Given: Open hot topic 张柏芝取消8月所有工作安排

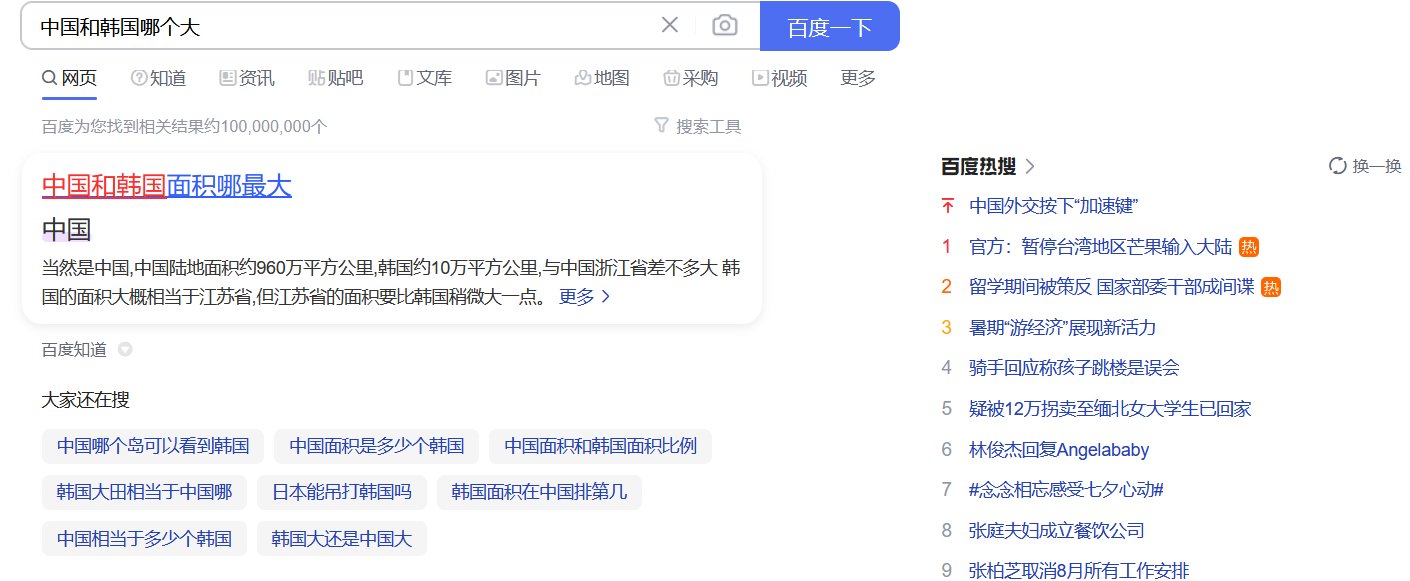Looking at the screenshot, I should click(1080, 571).
